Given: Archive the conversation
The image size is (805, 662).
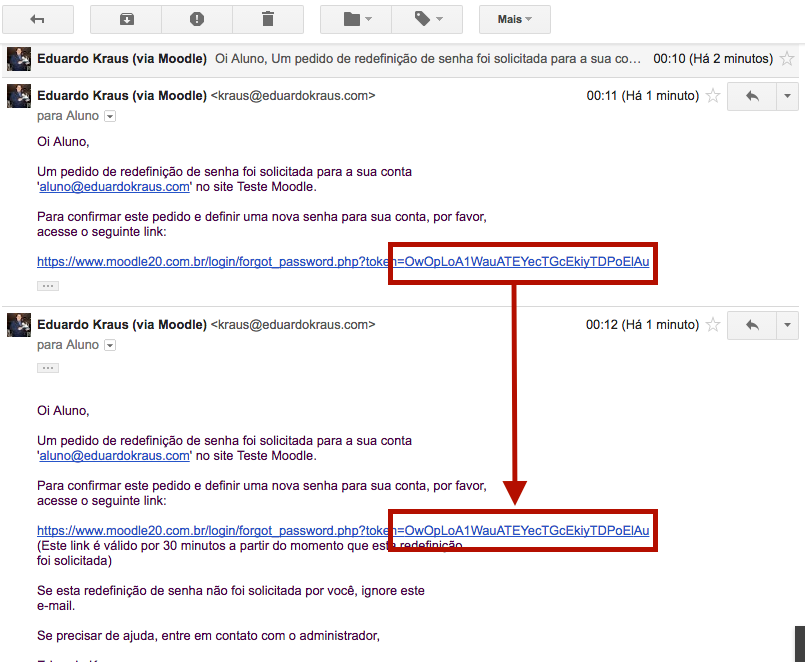Looking at the screenshot, I should click(x=126, y=20).
